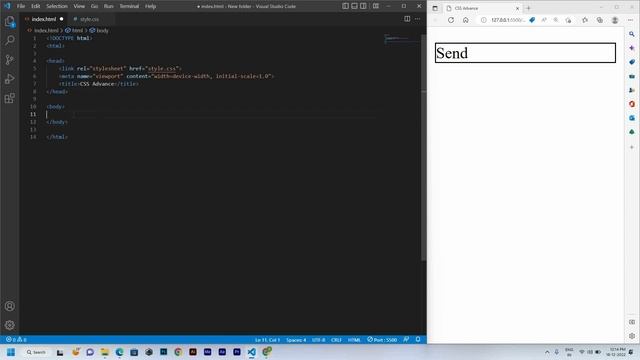
Task: Close the CSS Advance browser tab
Action: [517, 8]
